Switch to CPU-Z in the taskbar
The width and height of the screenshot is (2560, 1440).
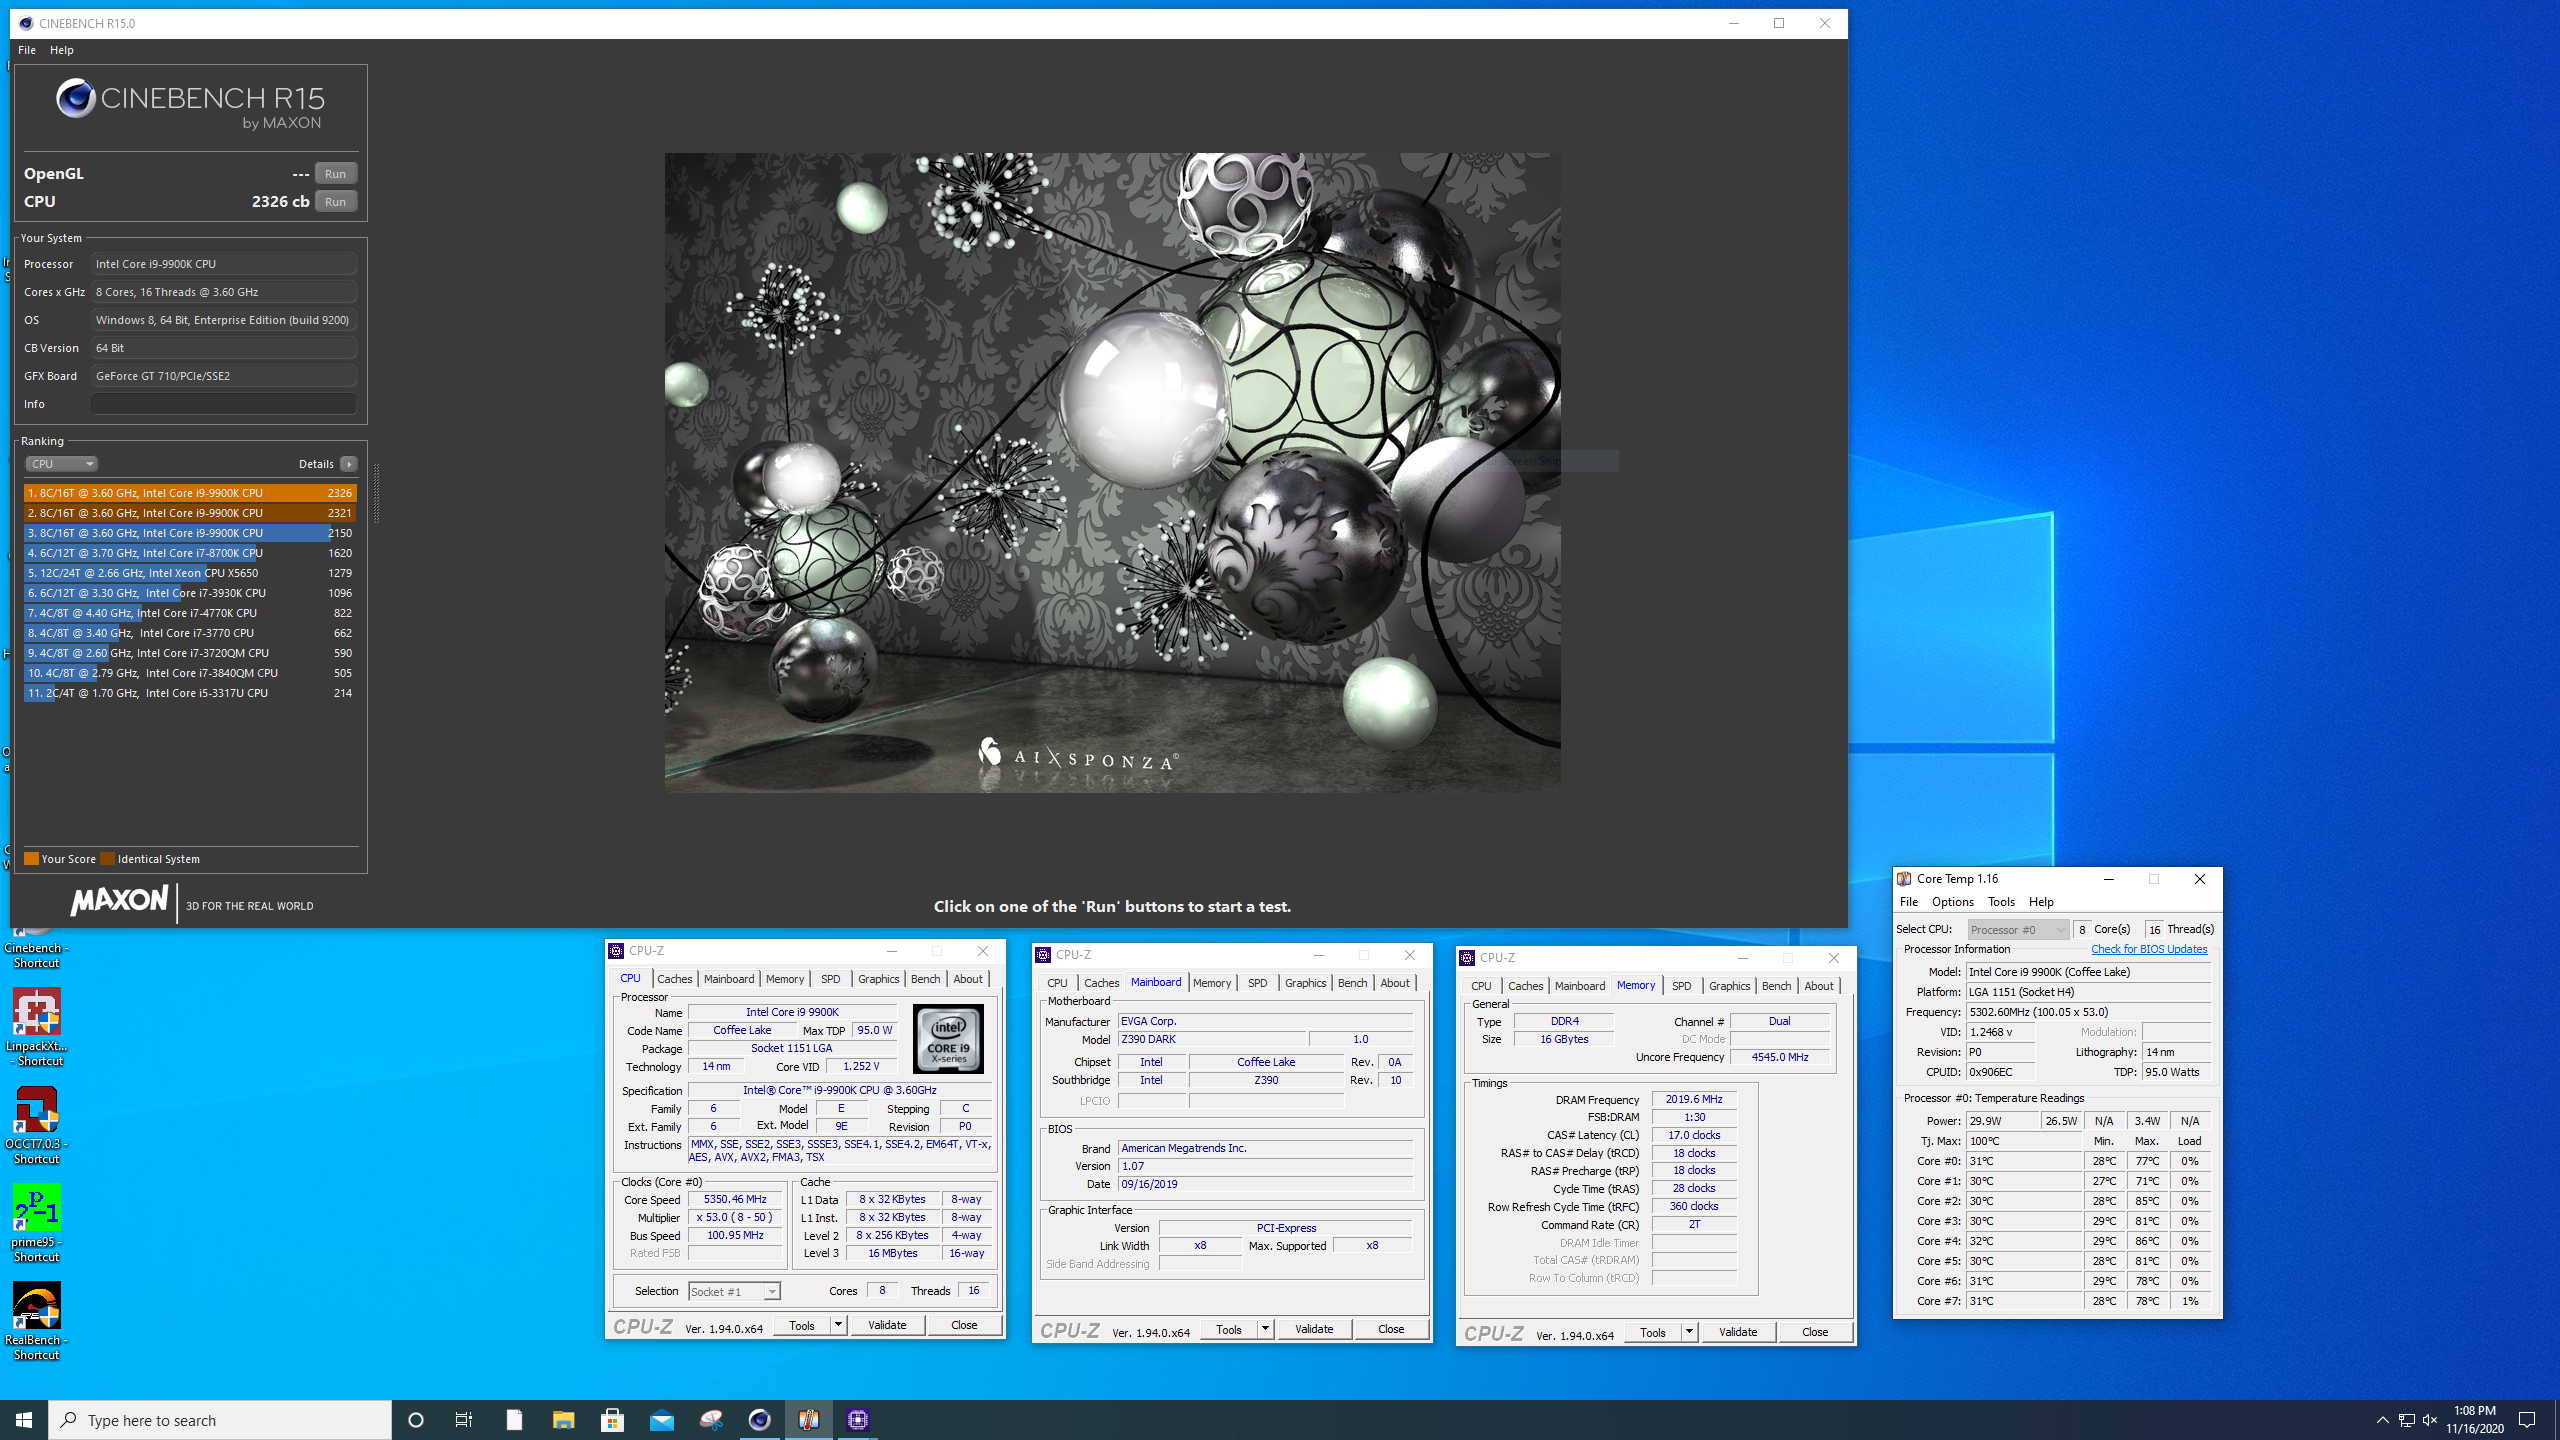(857, 1420)
